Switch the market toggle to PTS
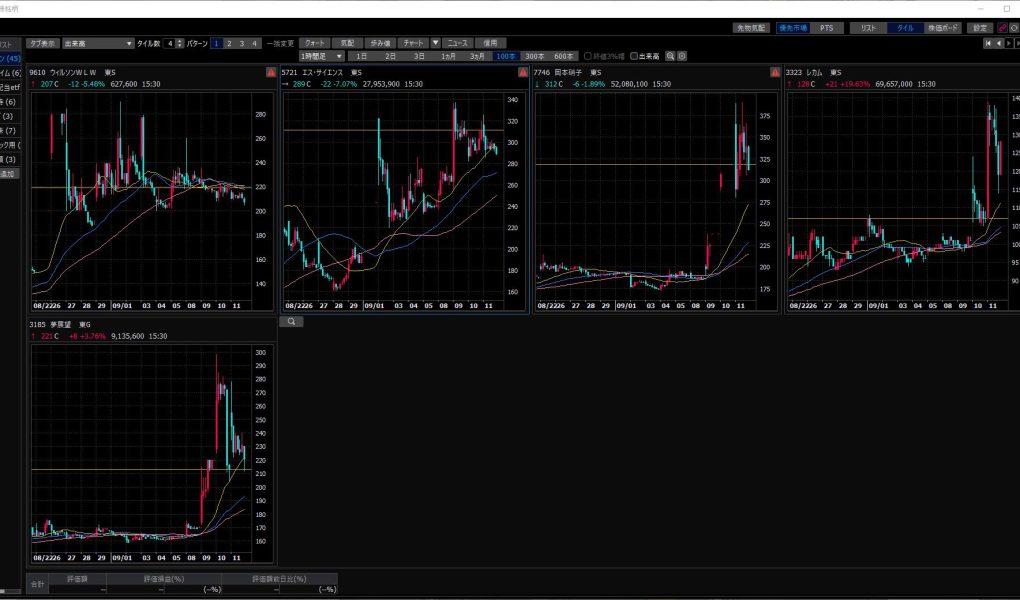The width and height of the screenshot is (1020, 600). click(826, 28)
